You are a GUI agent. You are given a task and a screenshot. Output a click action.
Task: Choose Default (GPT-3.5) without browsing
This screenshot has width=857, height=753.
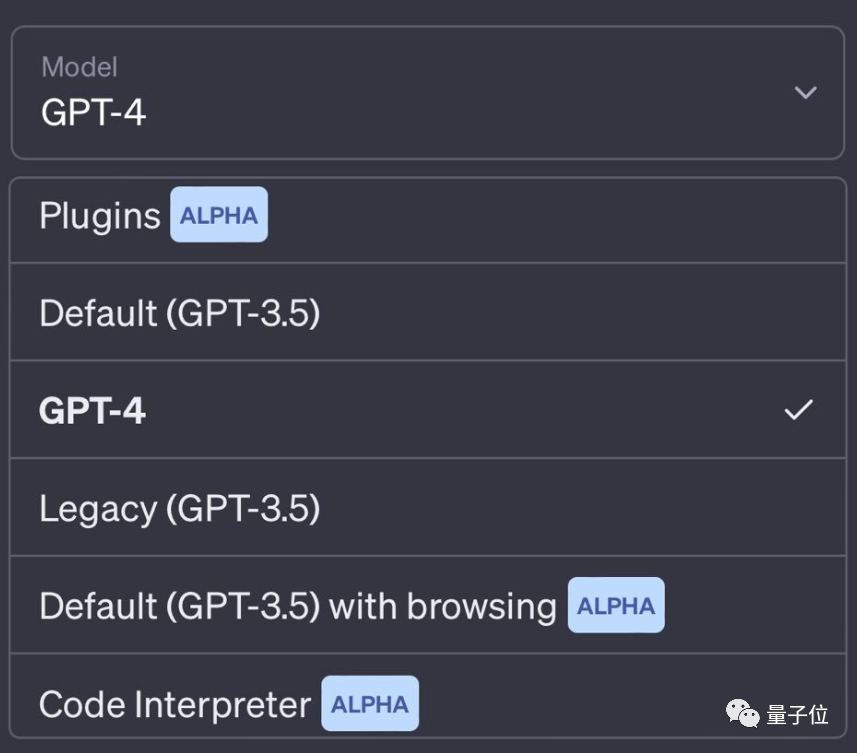(x=180, y=313)
